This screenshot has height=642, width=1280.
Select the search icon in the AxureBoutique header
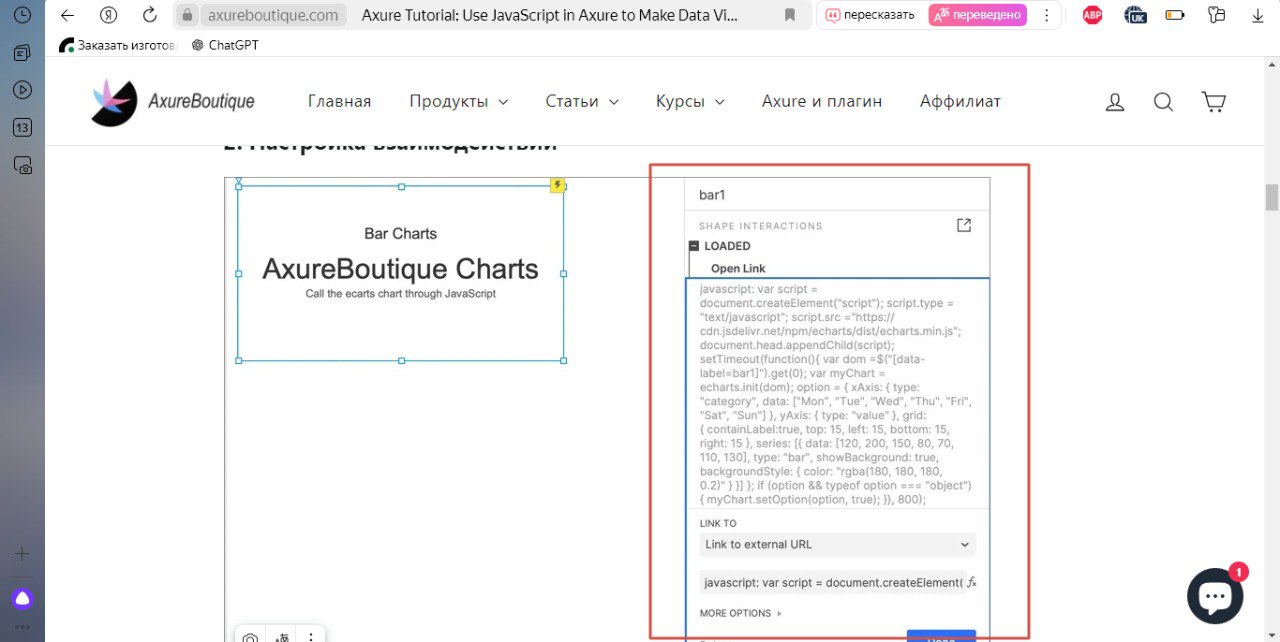1163,101
